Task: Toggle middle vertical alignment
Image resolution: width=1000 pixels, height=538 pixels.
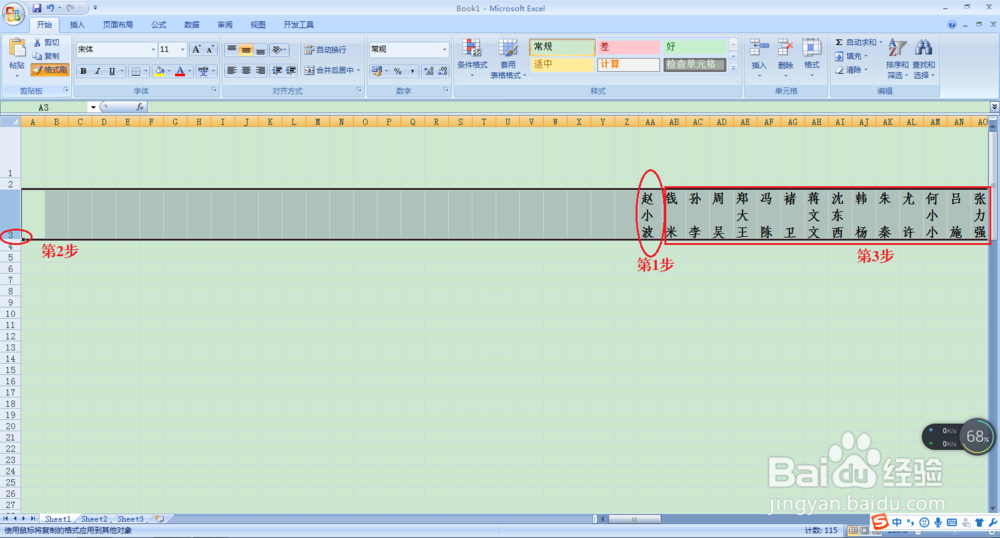Action: [x=246, y=49]
